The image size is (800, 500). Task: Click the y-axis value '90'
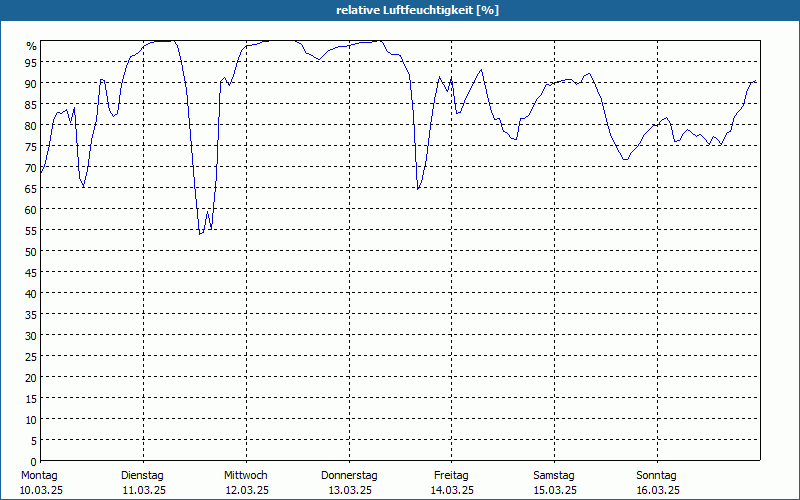[31, 84]
